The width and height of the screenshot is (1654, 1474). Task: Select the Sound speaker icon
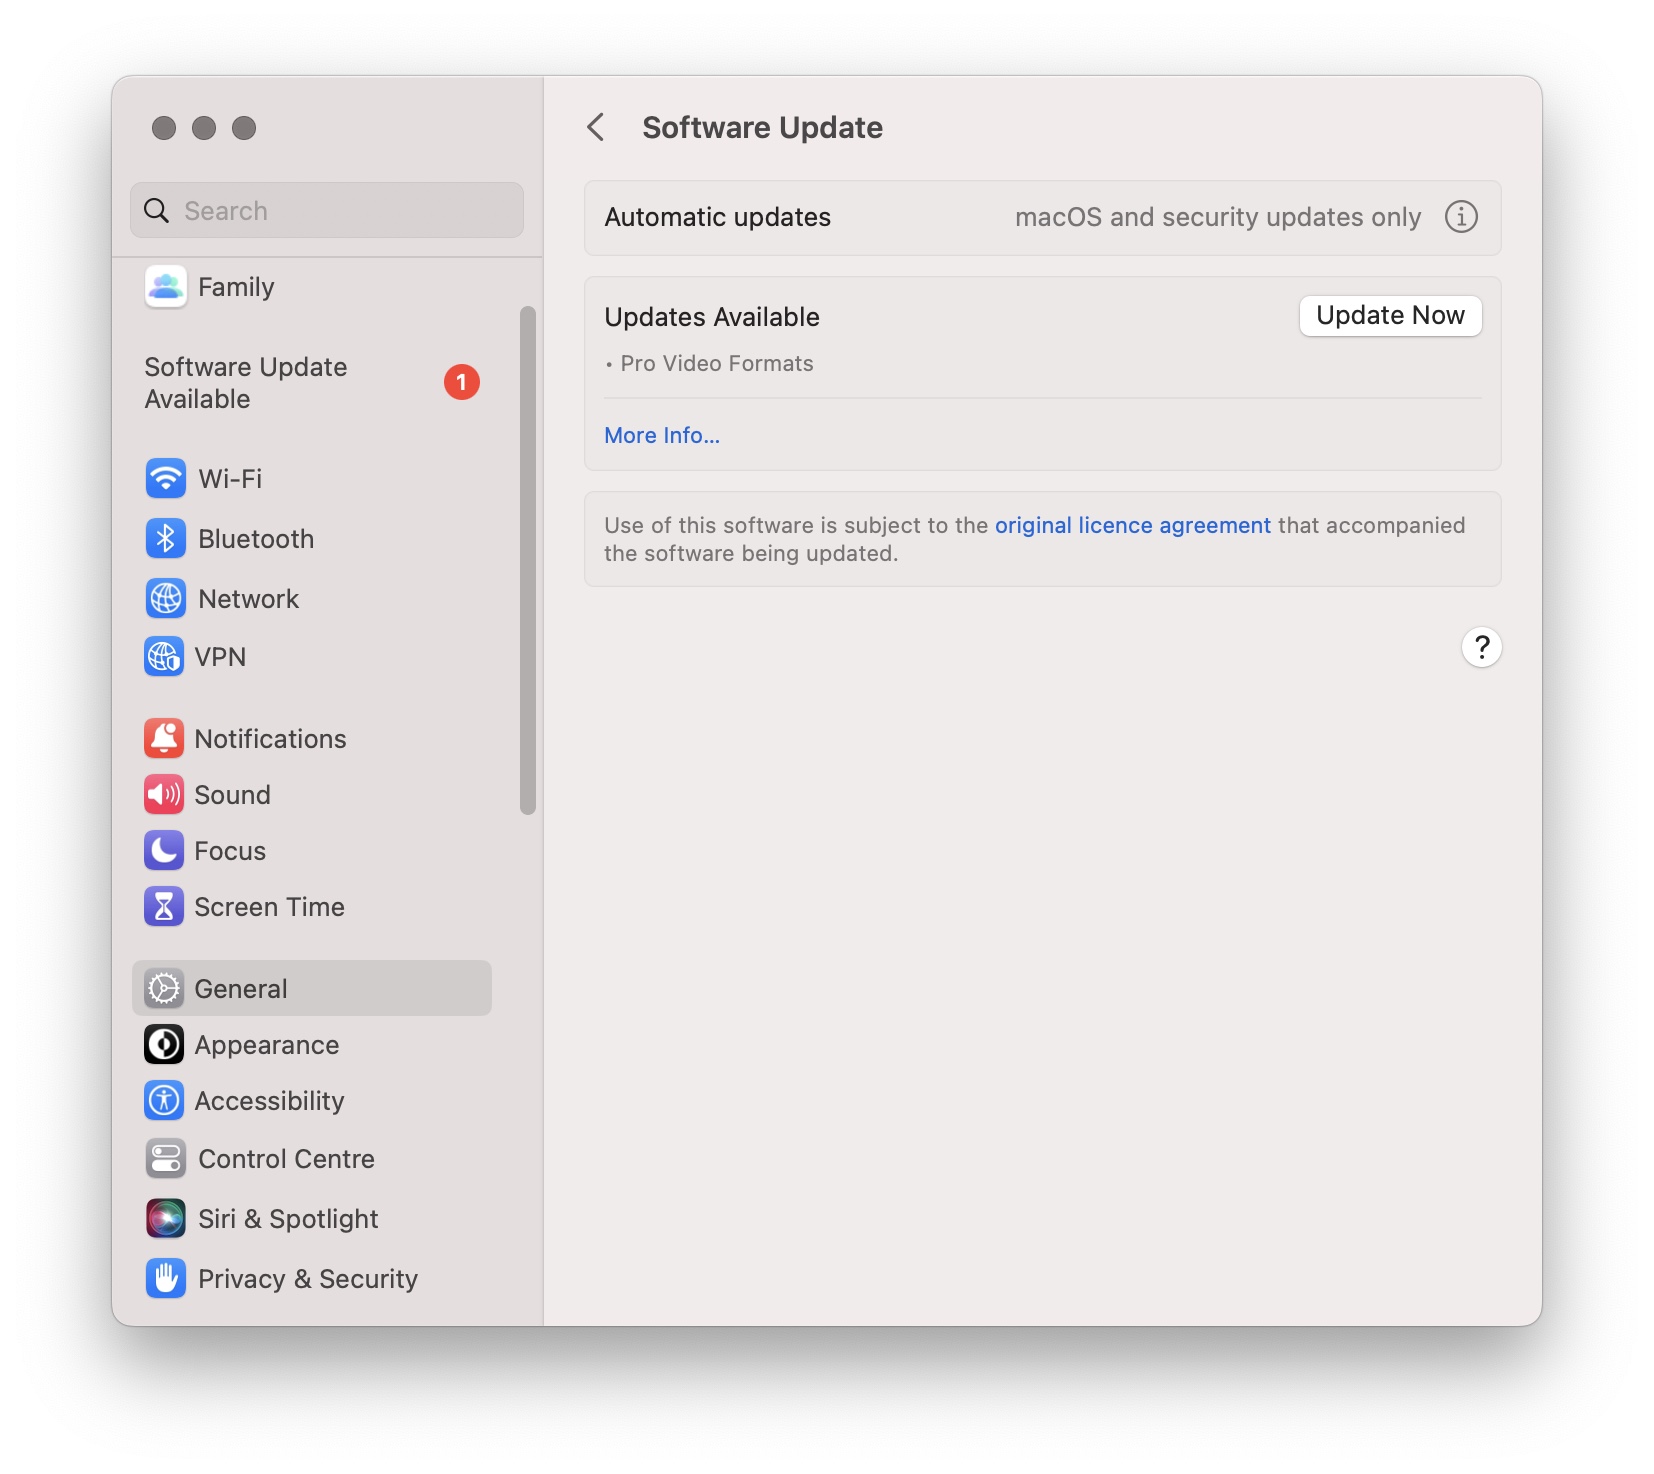pos(165,794)
